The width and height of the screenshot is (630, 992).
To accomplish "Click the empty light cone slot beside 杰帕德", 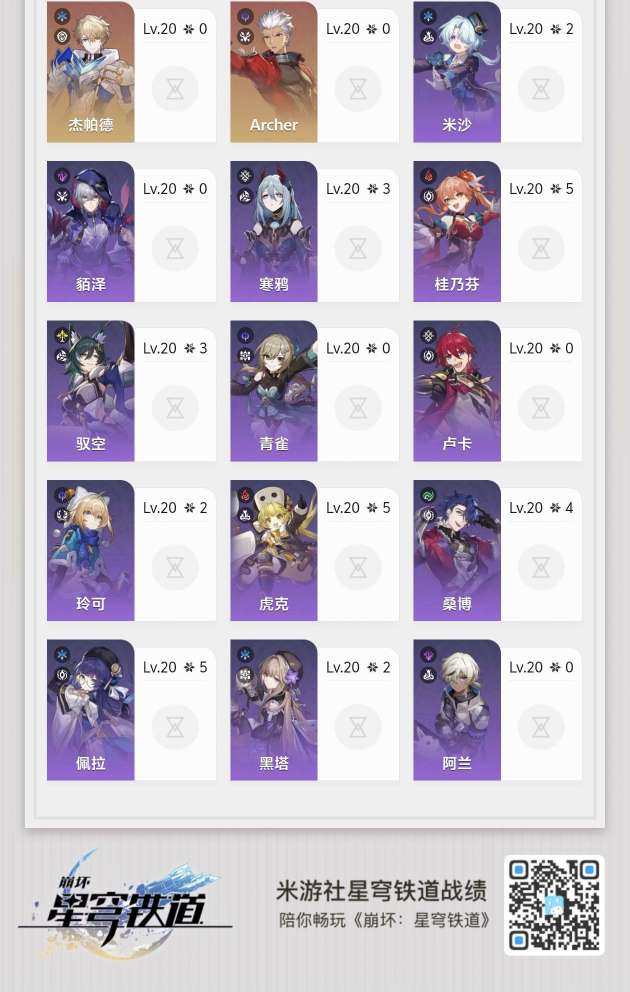I will 175,89.
